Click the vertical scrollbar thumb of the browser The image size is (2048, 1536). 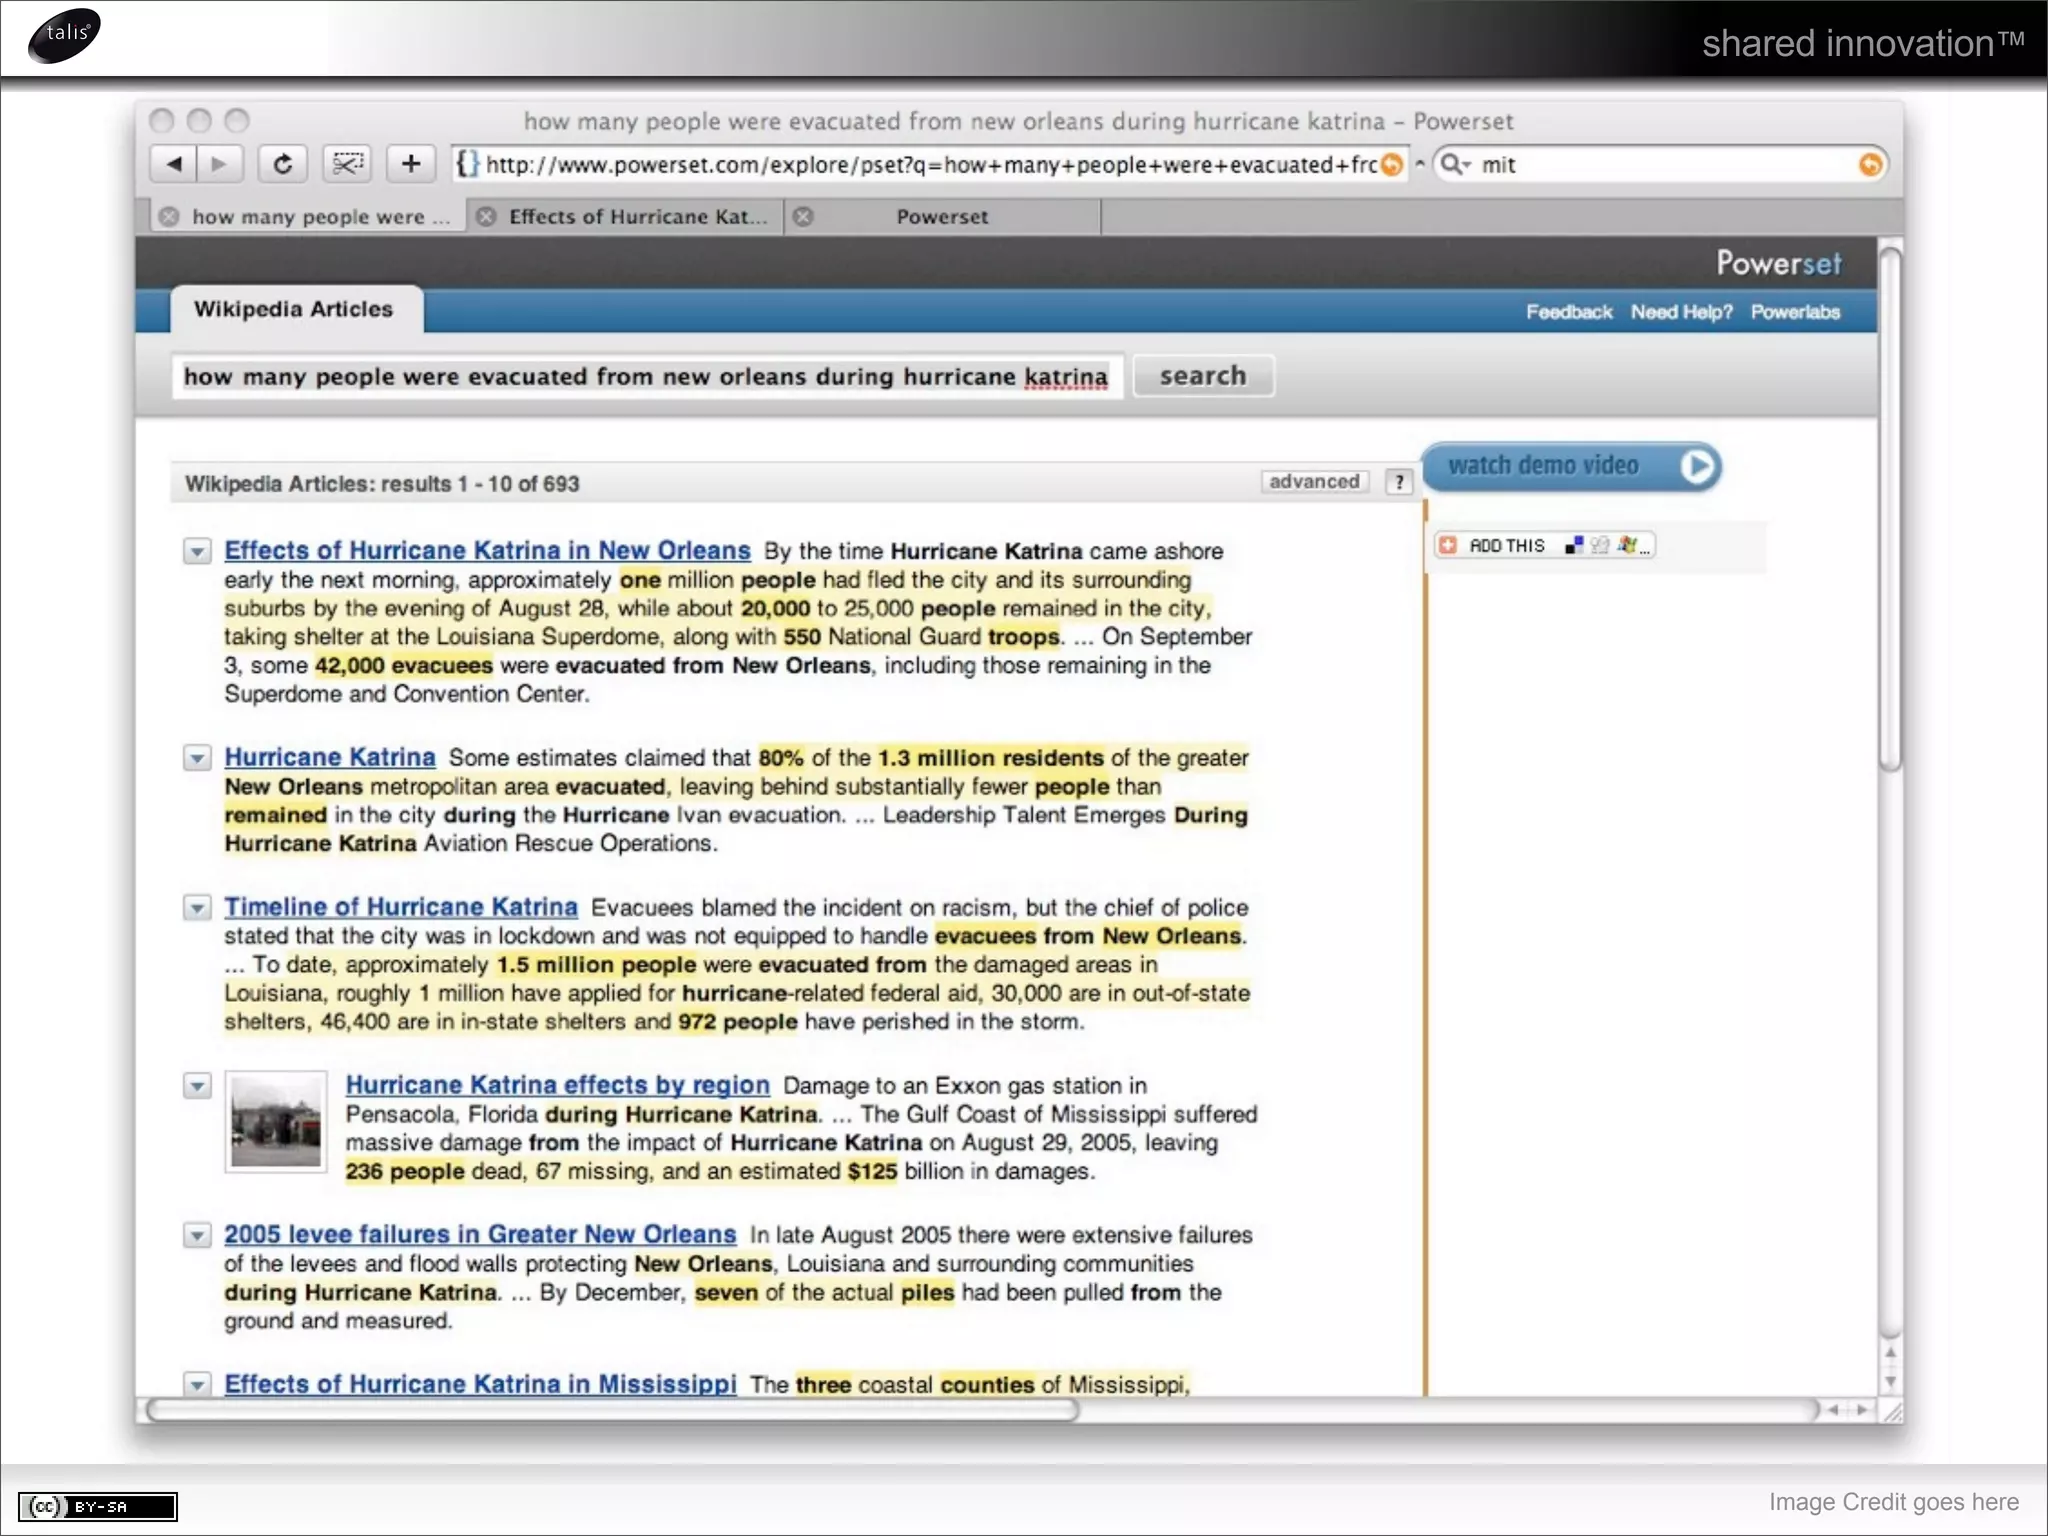[1889, 508]
